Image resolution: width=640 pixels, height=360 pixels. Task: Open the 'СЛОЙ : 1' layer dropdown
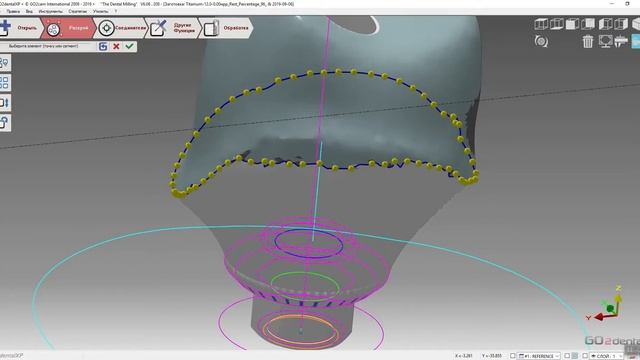[x=606, y=356]
